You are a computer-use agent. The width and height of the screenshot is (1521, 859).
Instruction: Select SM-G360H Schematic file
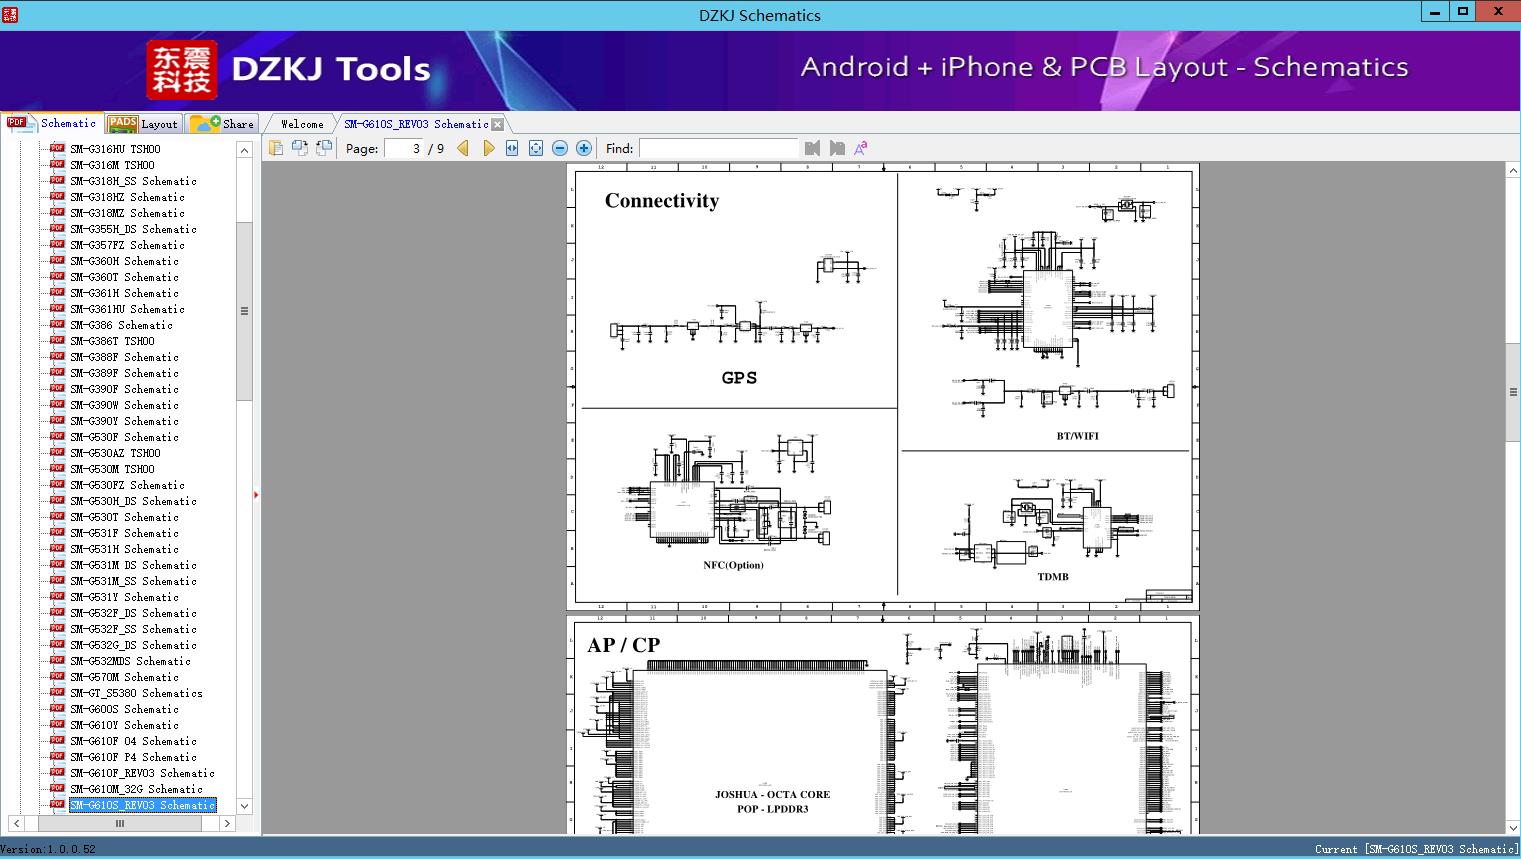coord(124,261)
